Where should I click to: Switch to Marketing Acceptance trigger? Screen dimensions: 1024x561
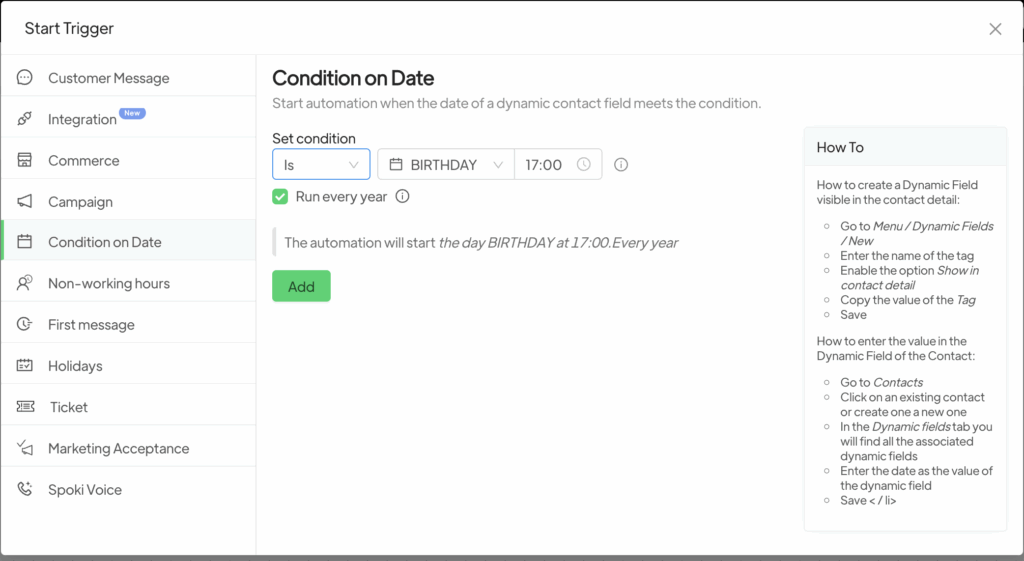[118, 449]
